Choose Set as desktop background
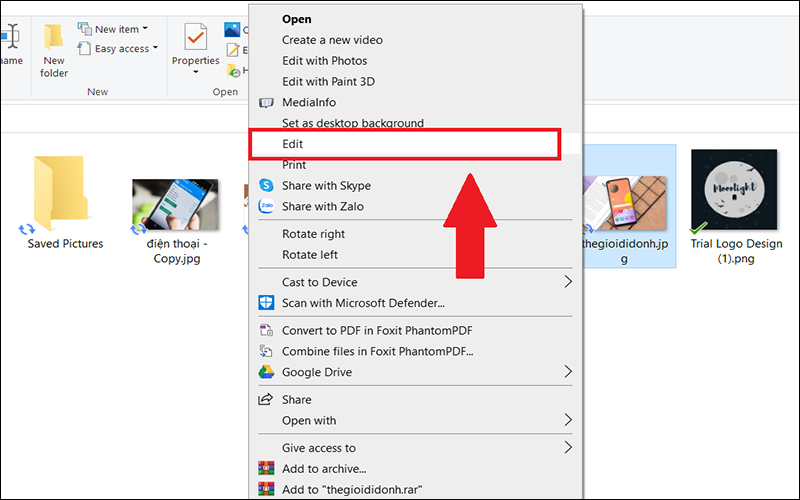This screenshot has width=800, height=500. [x=352, y=123]
